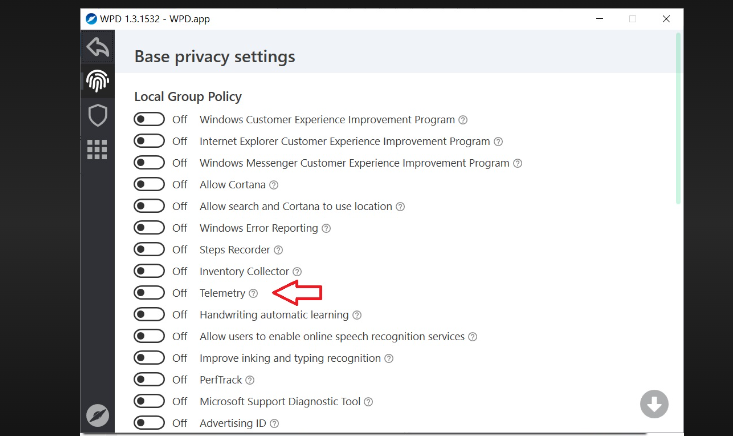This screenshot has width=733, height=436.
Task: Toggle Handwriting automatic learning switch
Action: tap(149, 315)
